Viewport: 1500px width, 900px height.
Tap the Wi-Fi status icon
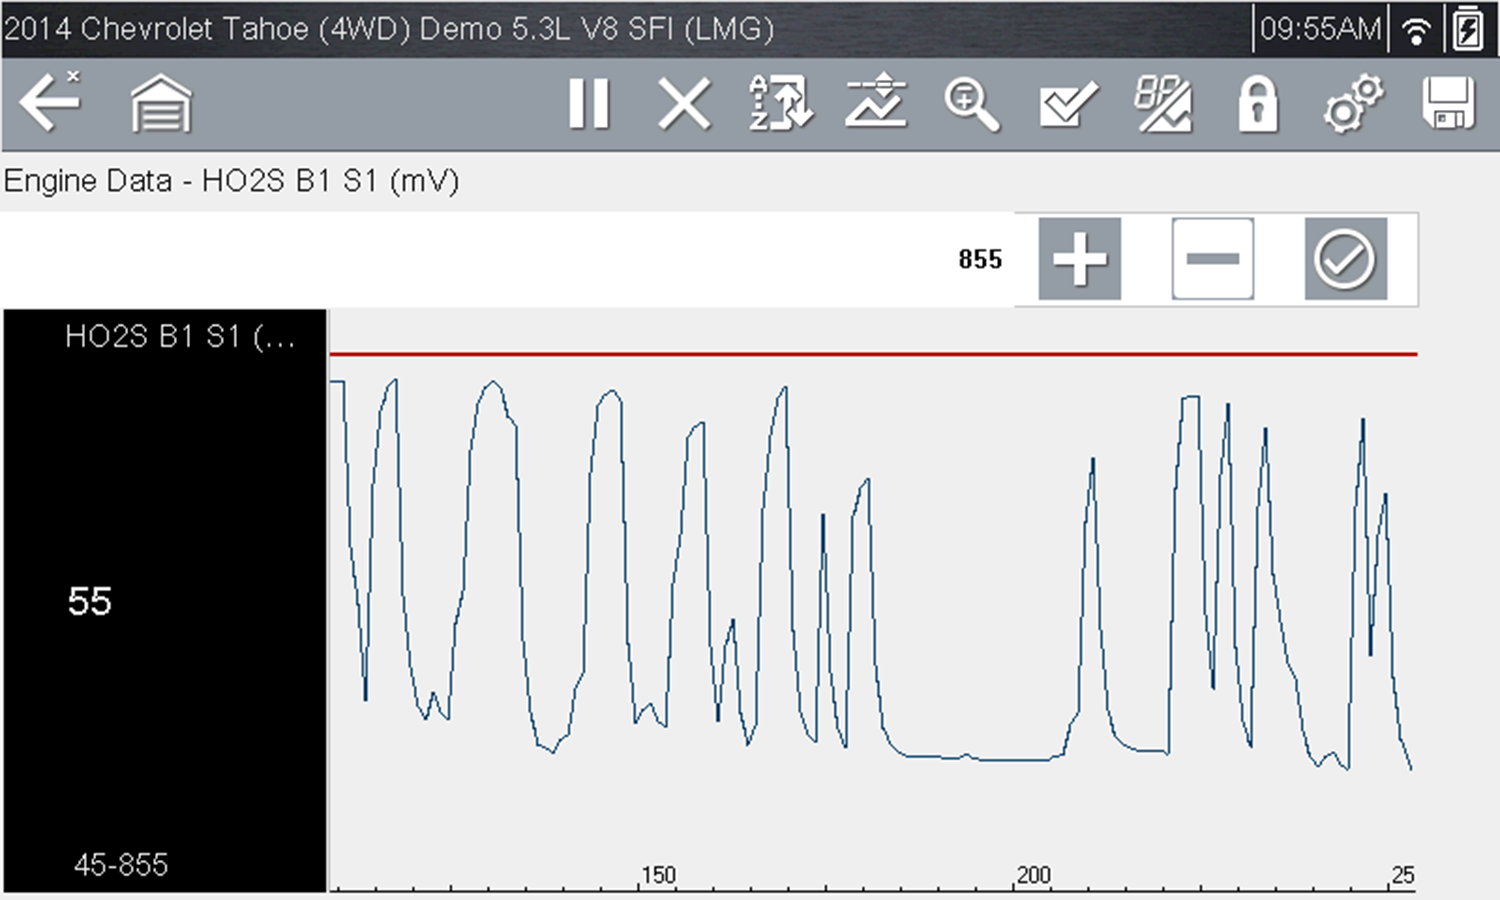[1416, 31]
